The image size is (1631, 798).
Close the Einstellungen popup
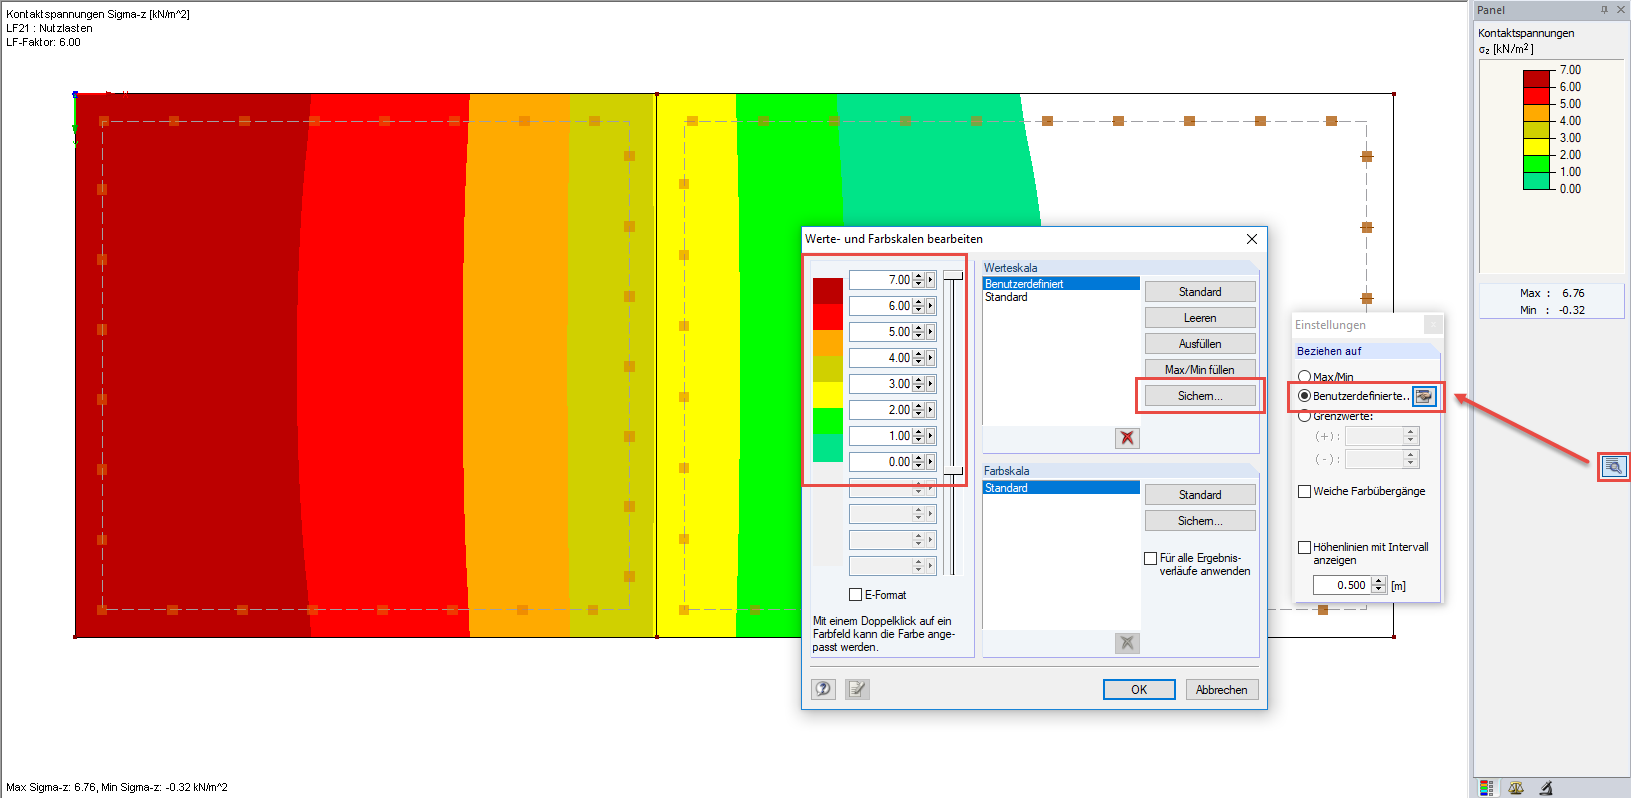1433,325
